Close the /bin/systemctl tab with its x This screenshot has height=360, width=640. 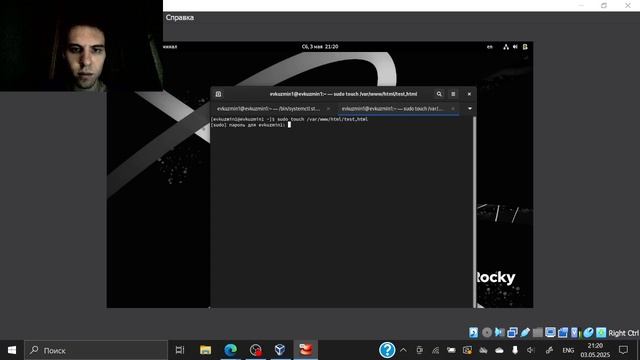(x=328, y=109)
